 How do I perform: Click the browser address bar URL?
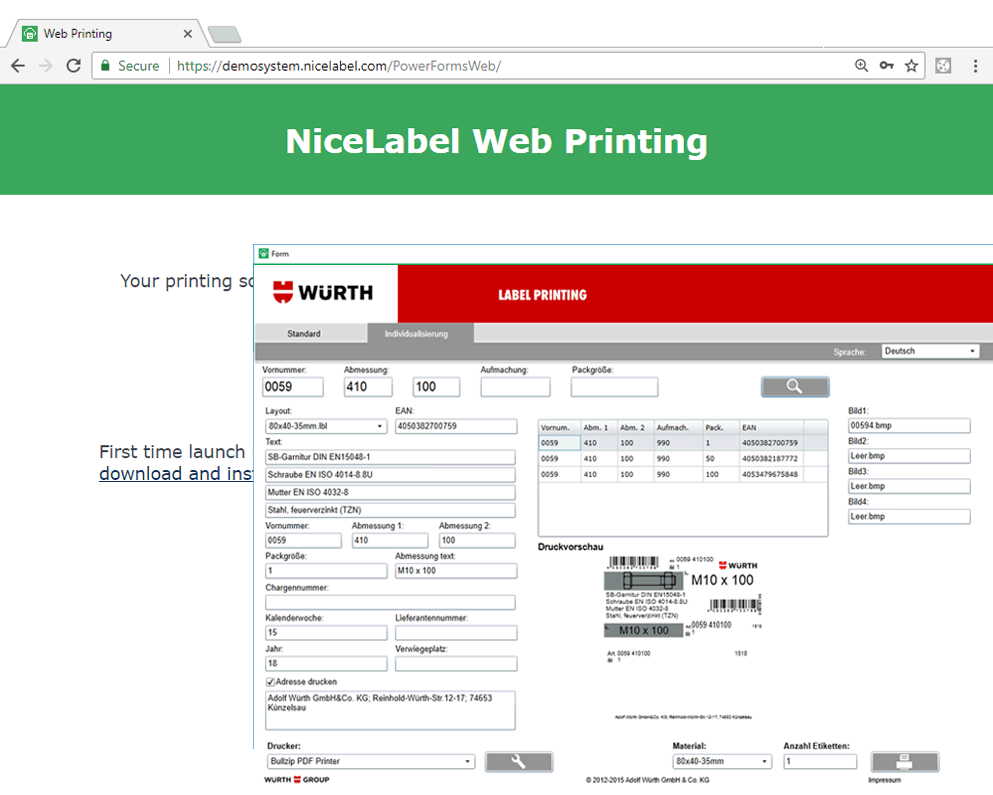pos(339,66)
